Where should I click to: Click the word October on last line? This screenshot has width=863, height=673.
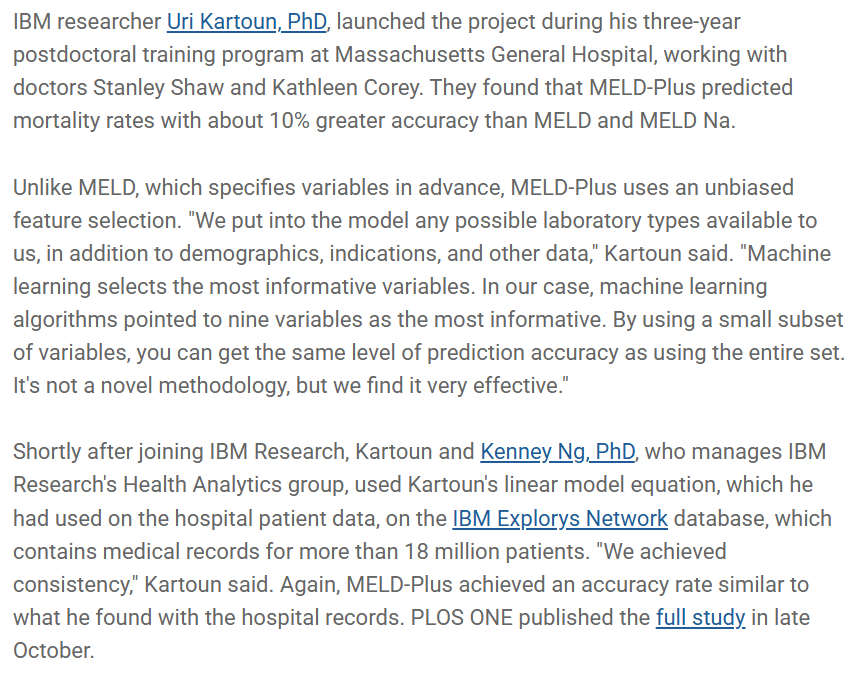click(53, 650)
